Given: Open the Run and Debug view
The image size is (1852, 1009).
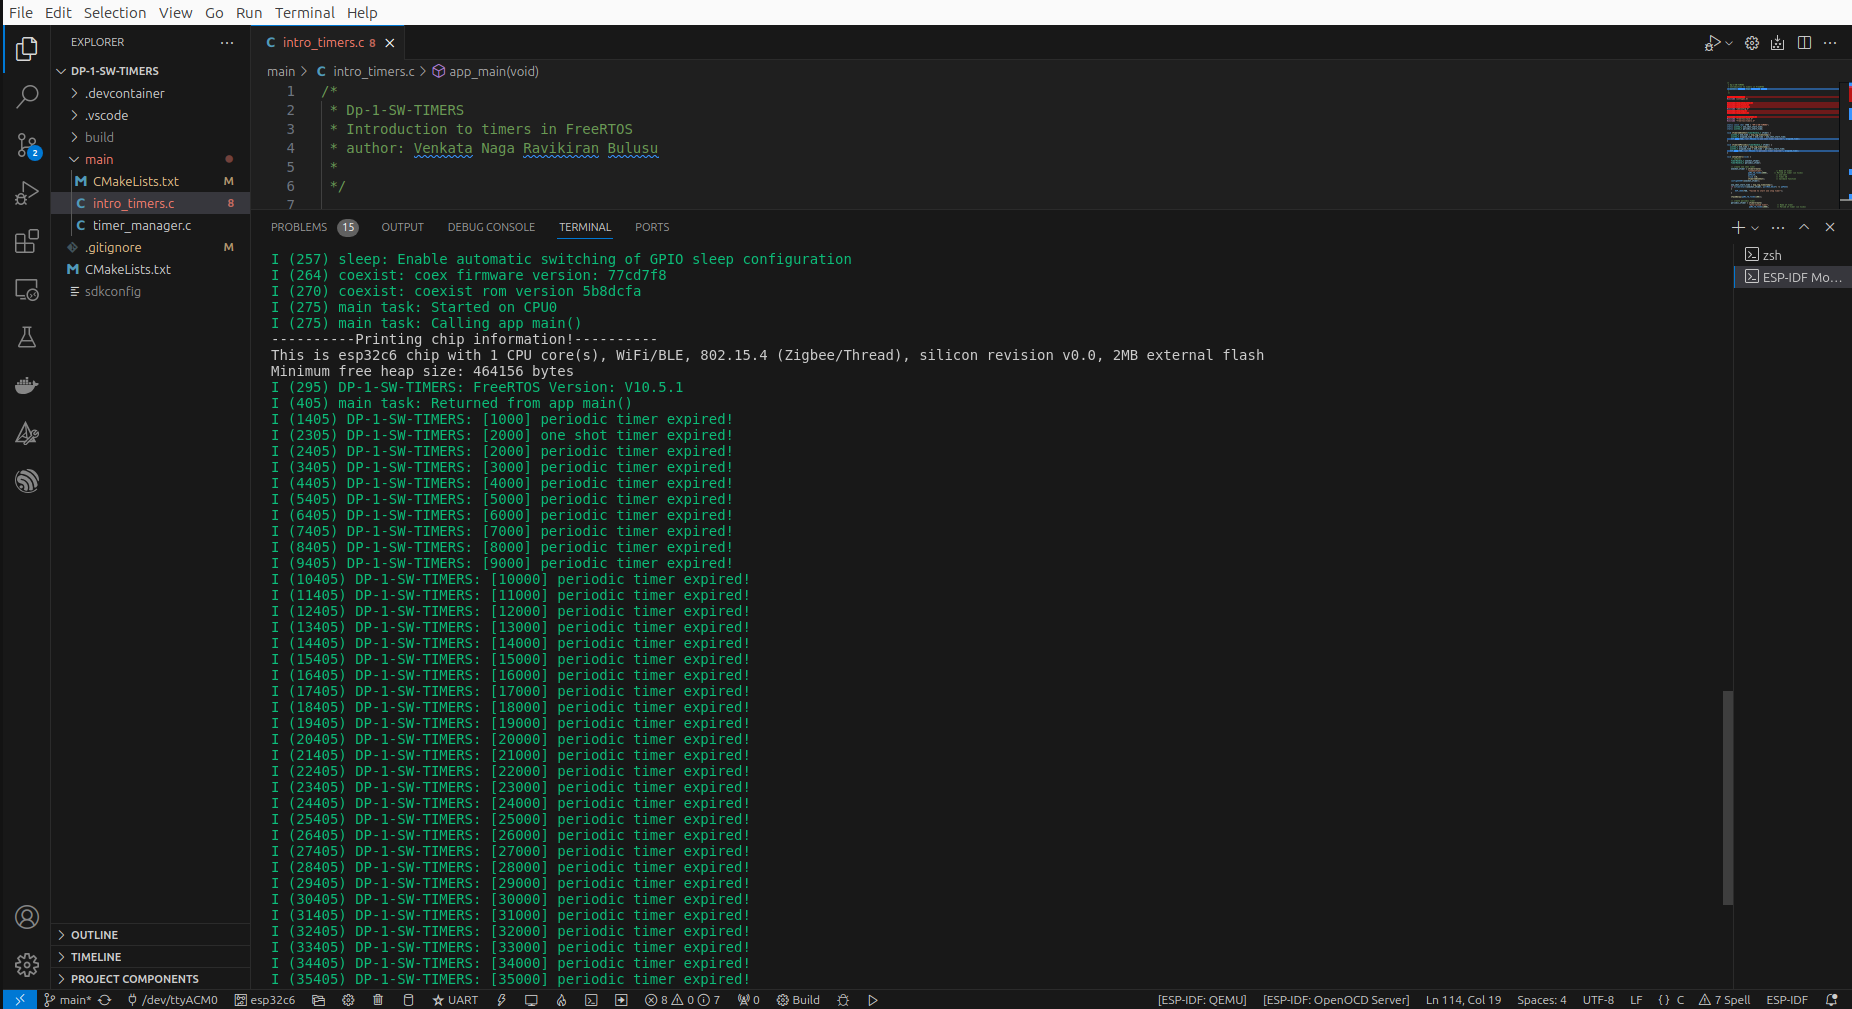Looking at the screenshot, I should coord(27,193).
